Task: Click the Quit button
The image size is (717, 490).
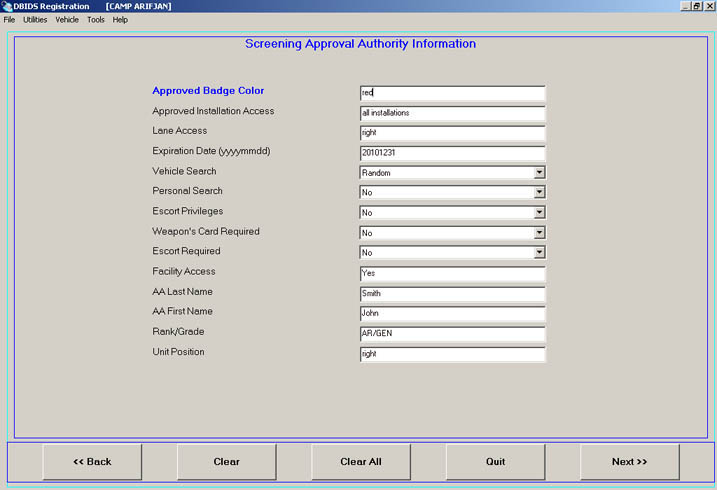Action: tap(495, 462)
